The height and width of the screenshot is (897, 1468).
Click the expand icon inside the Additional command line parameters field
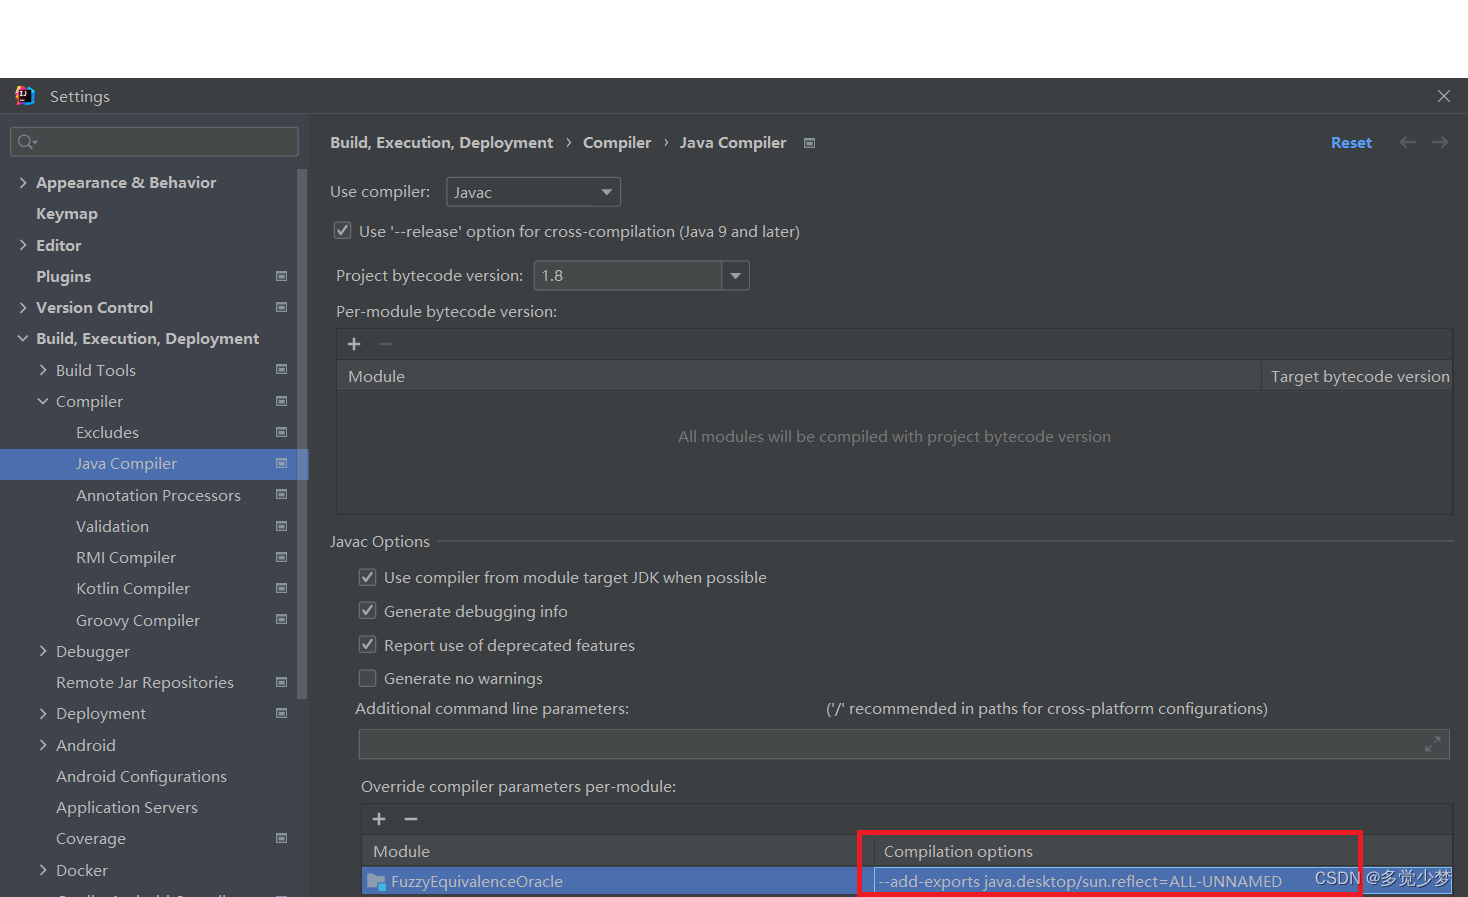tap(1432, 744)
